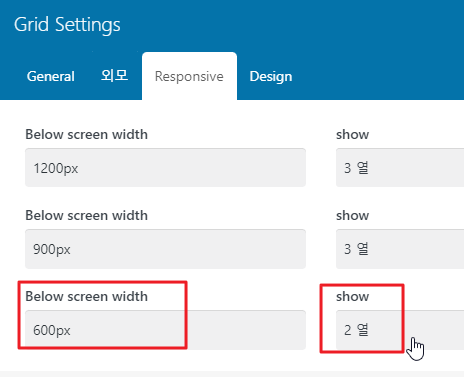Click the blue header right of Grid Settings
464x377 pixels.
coord(292,25)
